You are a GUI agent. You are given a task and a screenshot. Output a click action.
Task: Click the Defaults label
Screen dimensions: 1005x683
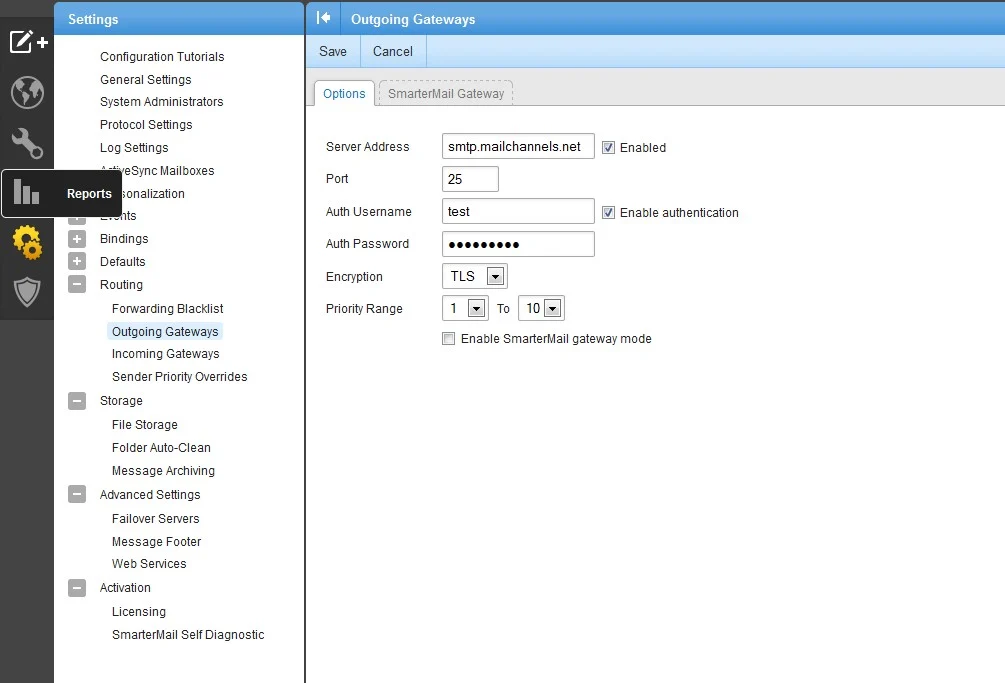(122, 261)
